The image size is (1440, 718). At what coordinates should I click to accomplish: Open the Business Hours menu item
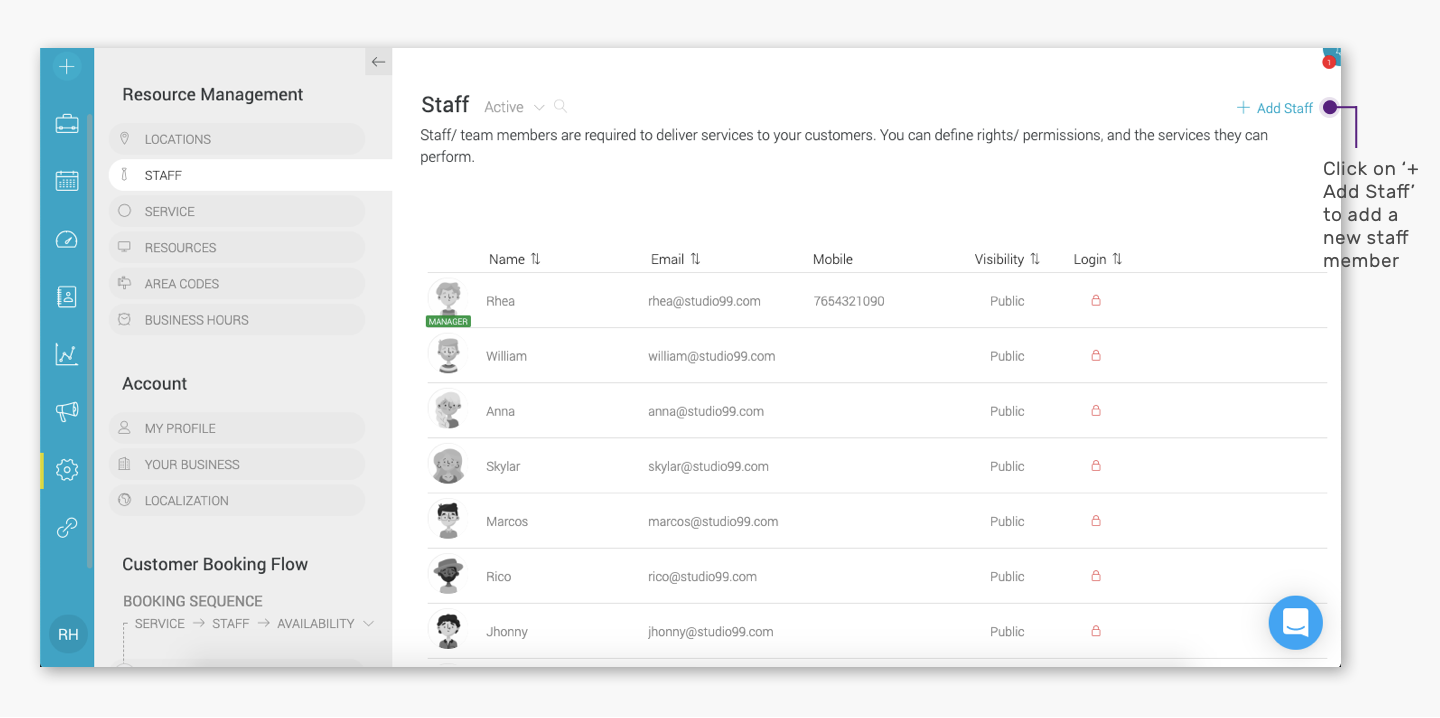[x=237, y=319]
